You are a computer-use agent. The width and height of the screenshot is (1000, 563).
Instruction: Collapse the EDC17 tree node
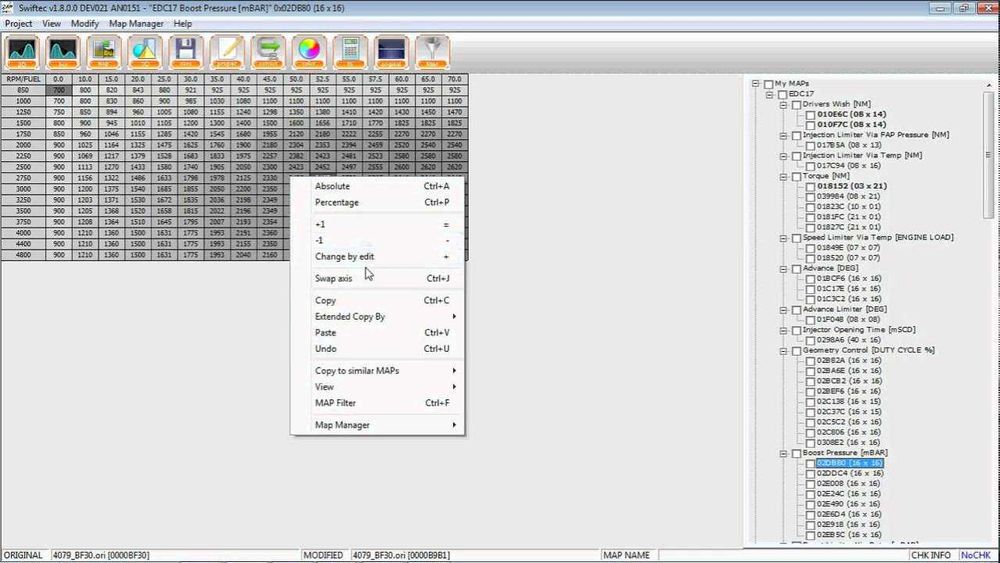(770, 94)
